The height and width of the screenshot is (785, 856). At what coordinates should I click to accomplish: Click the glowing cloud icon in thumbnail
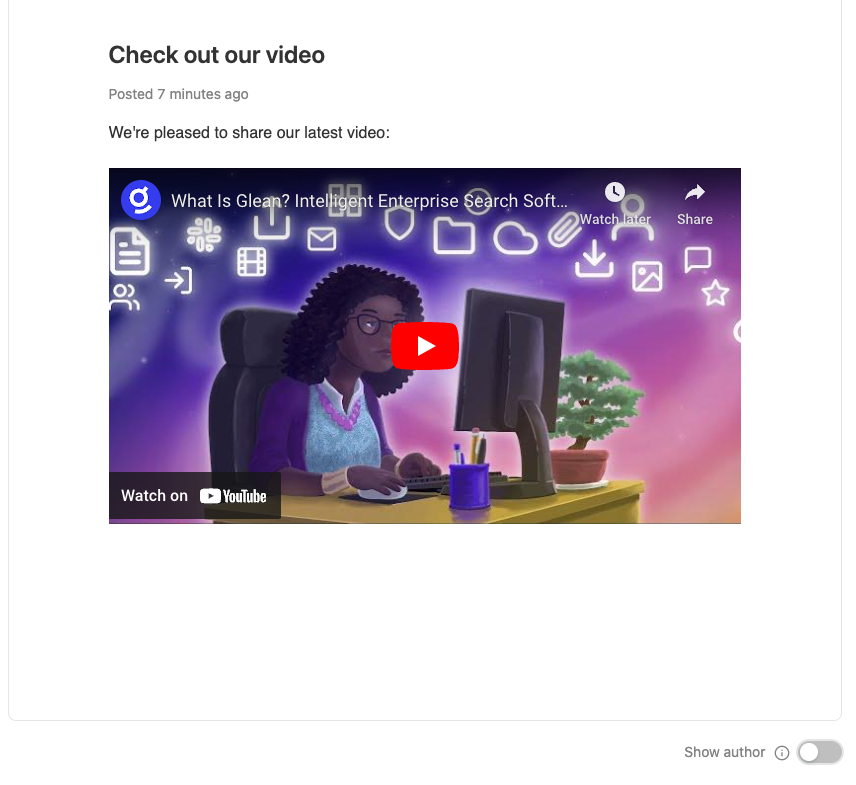[x=515, y=239]
